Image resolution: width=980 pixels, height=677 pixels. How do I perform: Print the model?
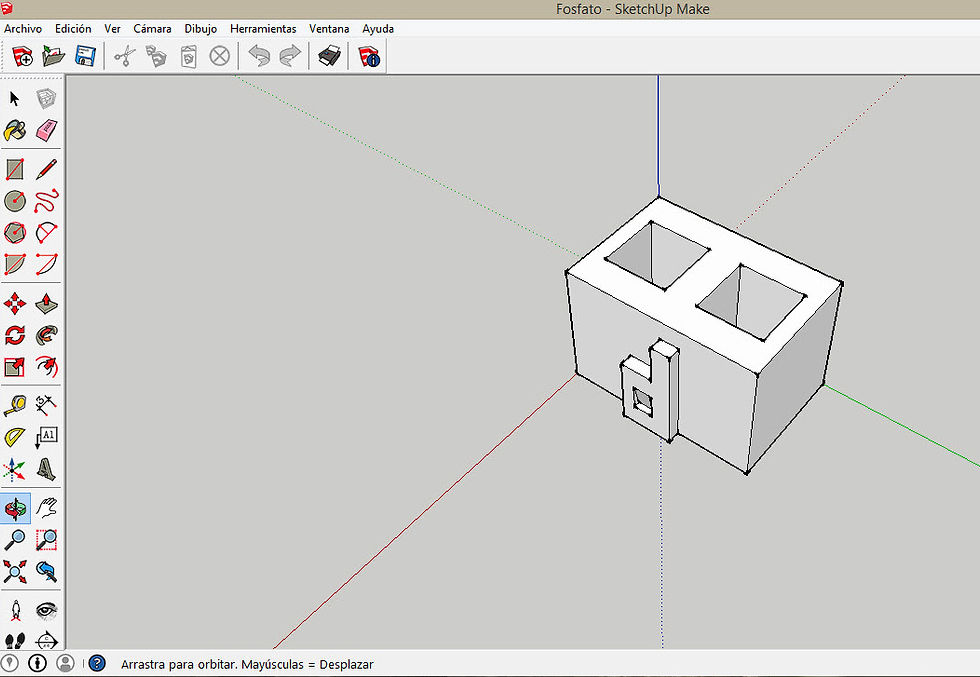click(329, 56)
